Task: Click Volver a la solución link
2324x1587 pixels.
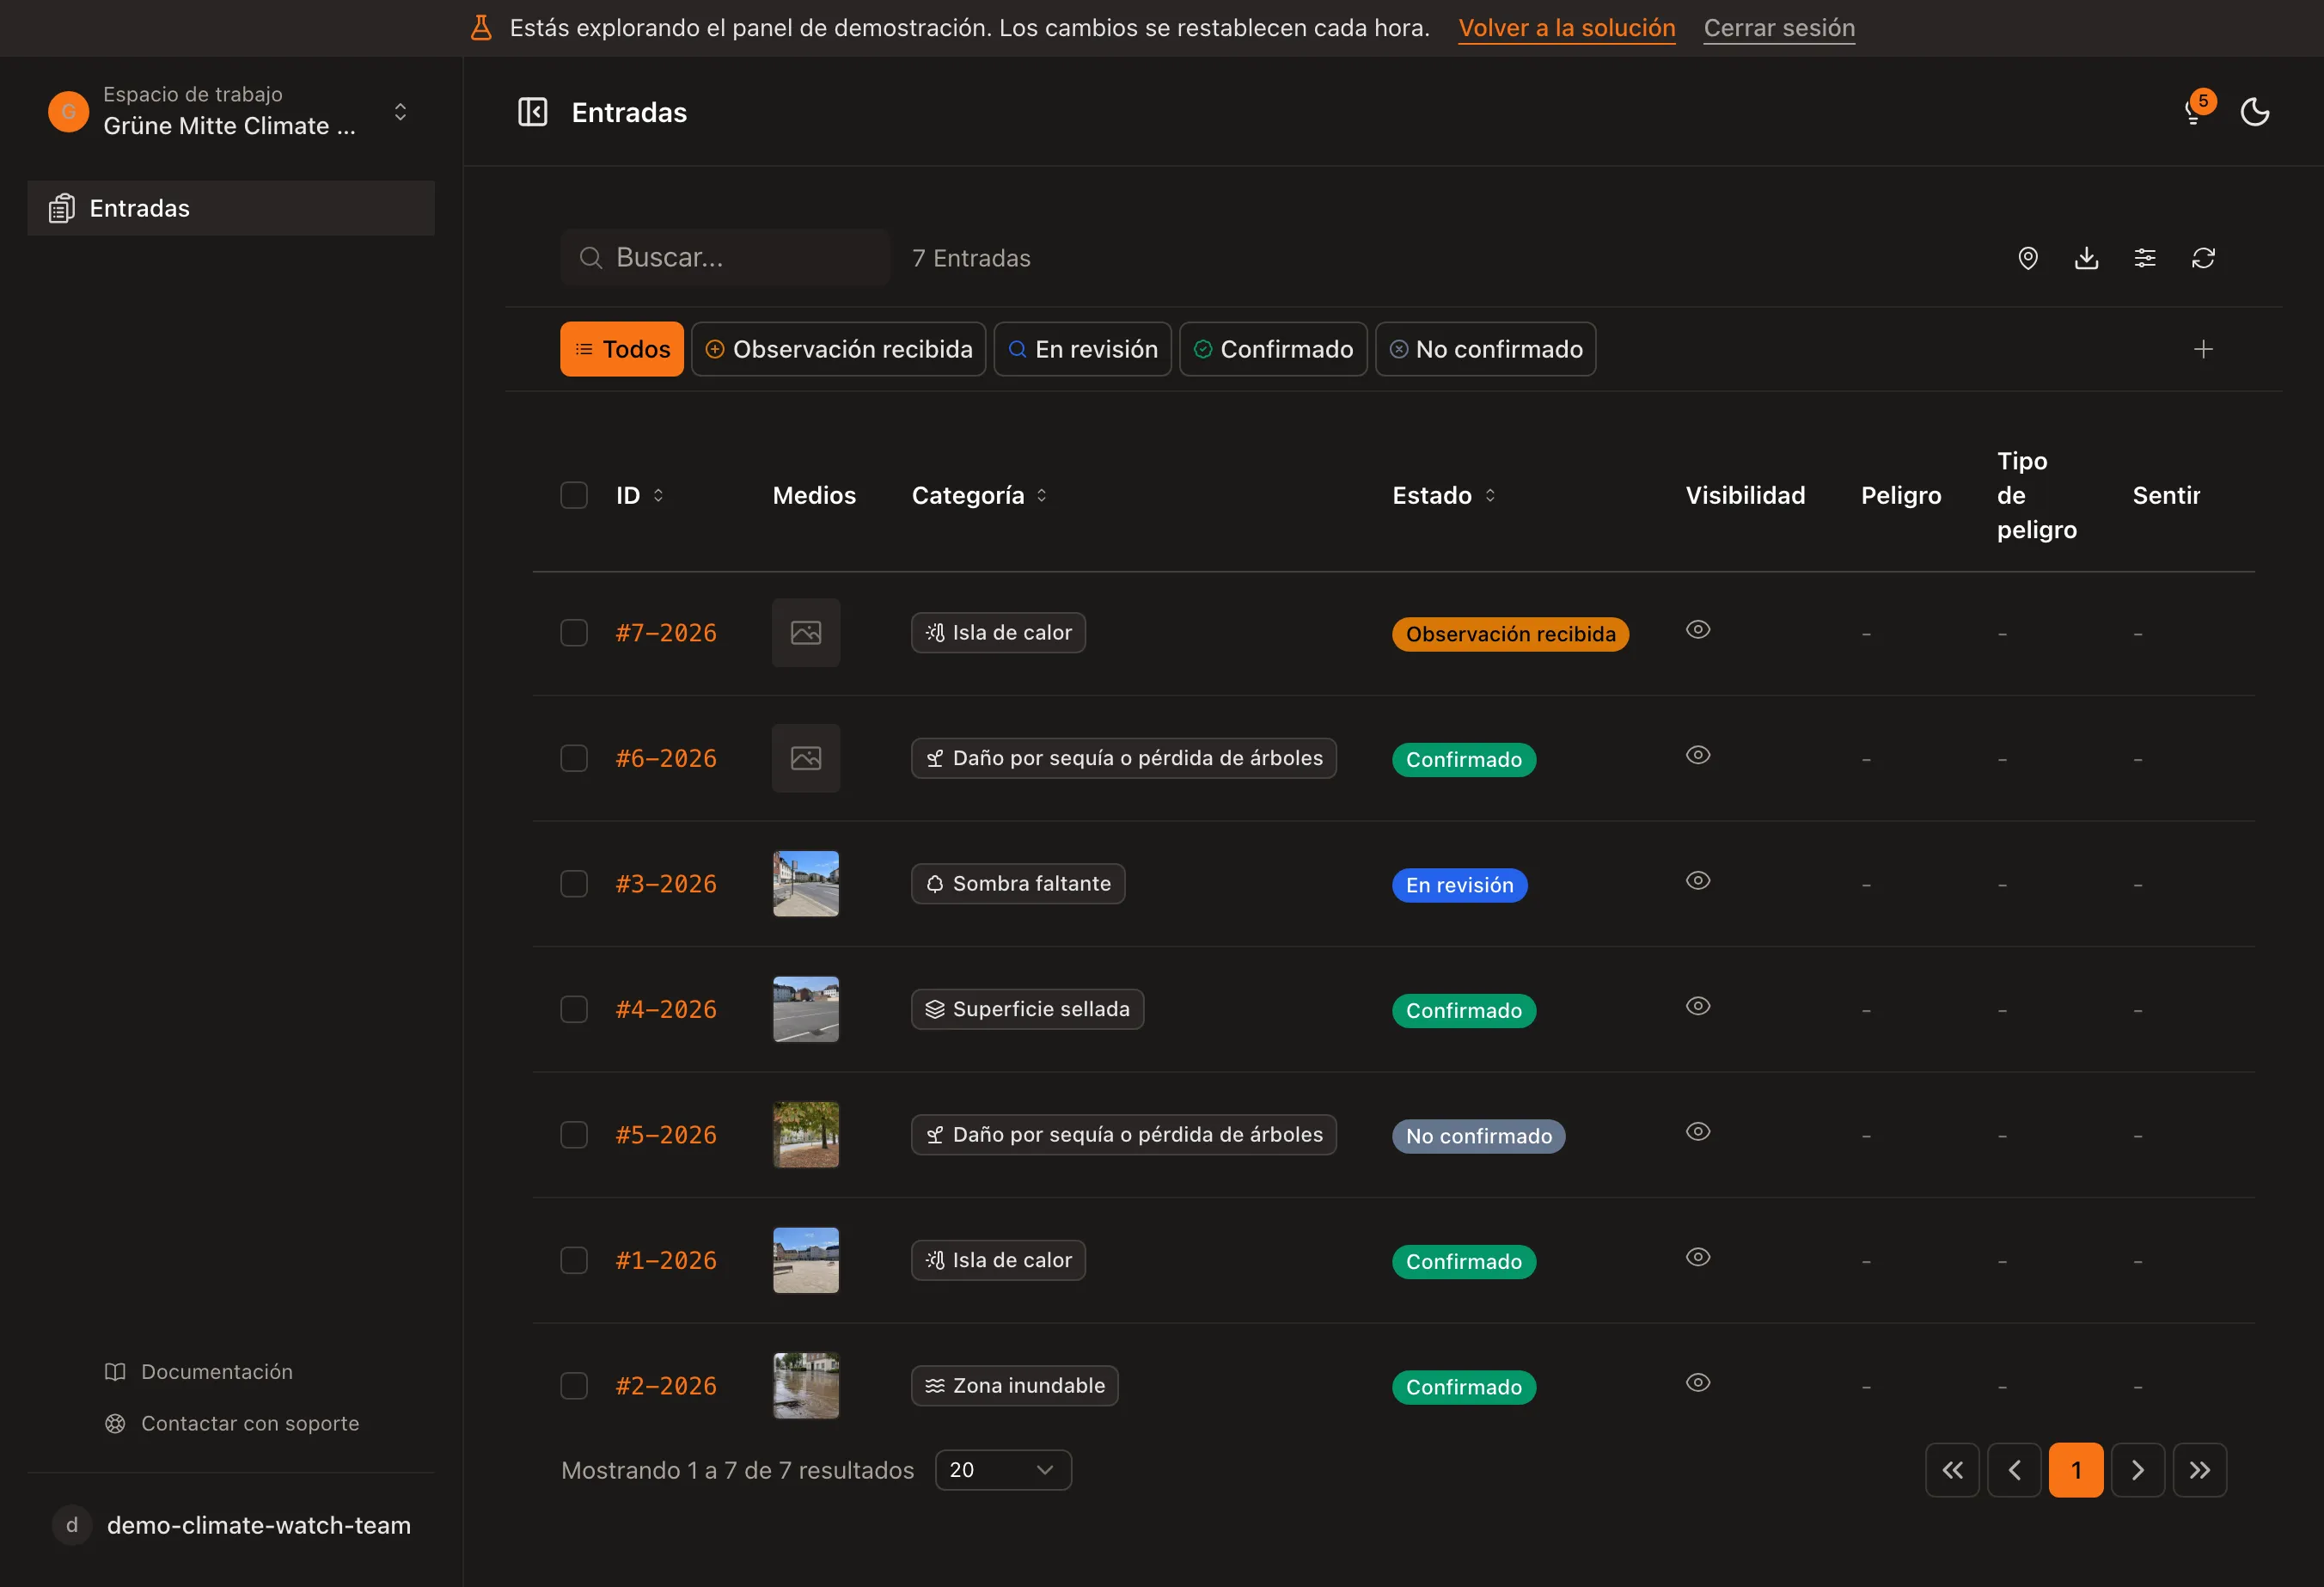Action: click(1567, 28)
